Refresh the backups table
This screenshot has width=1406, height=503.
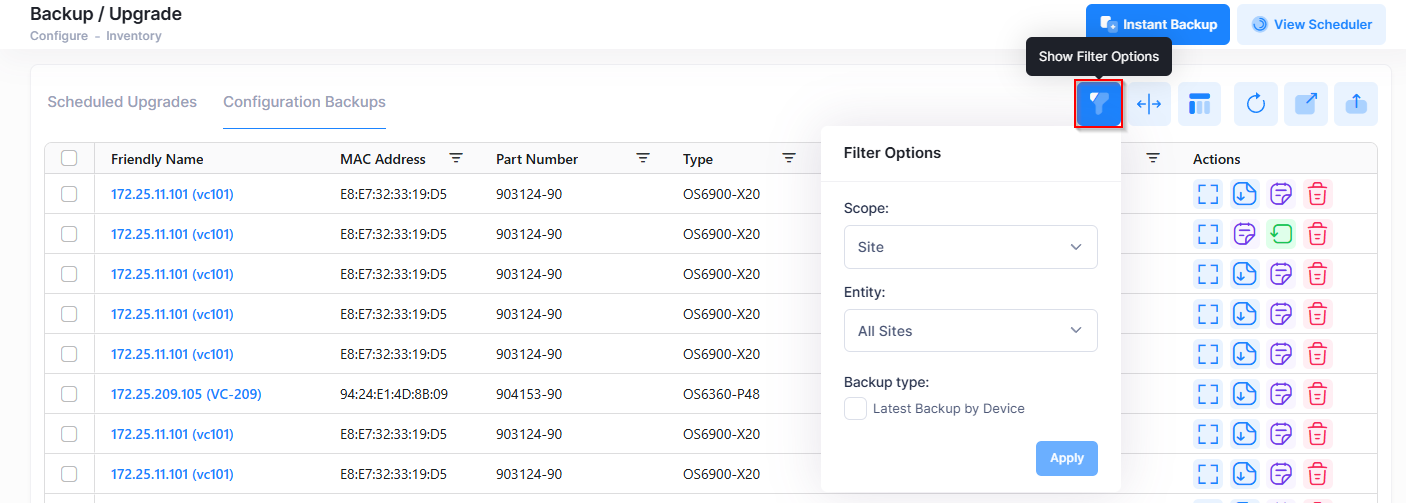(x=1256, y=104)
